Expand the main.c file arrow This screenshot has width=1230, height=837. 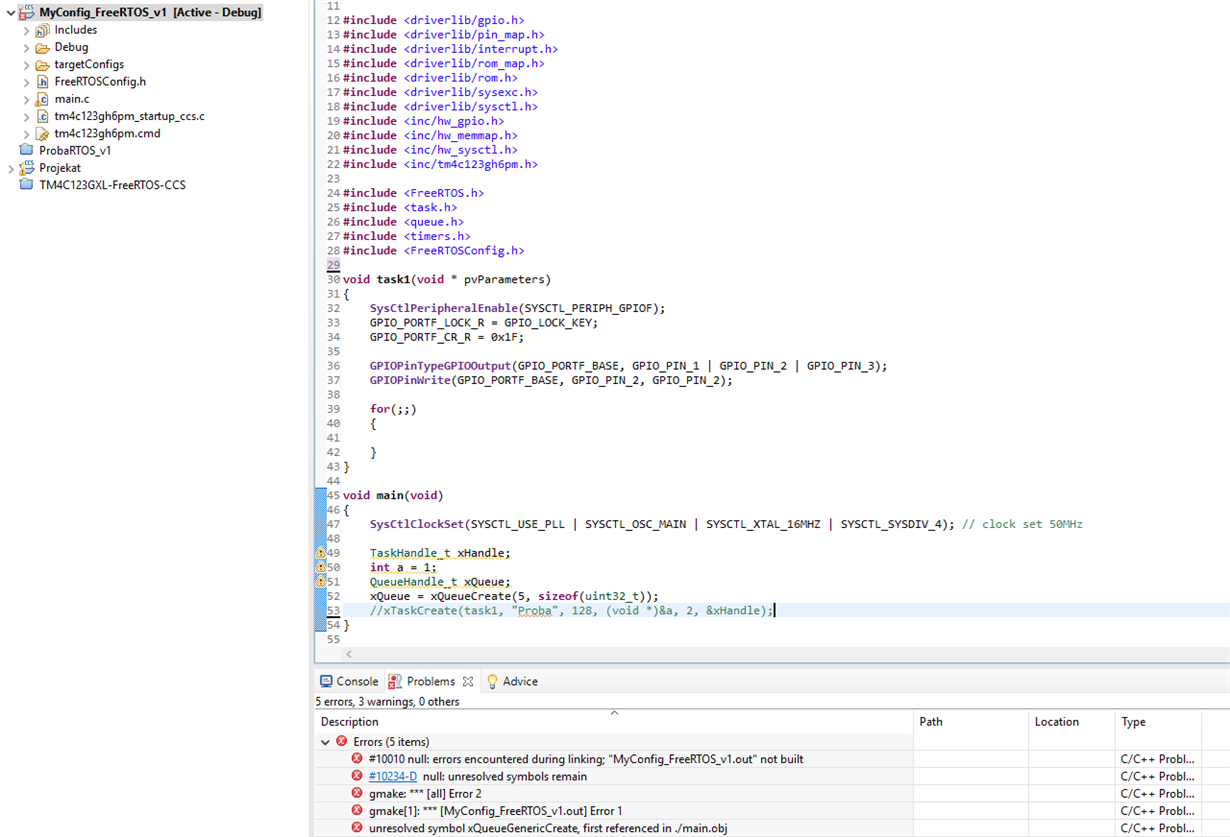pos(27,99)
